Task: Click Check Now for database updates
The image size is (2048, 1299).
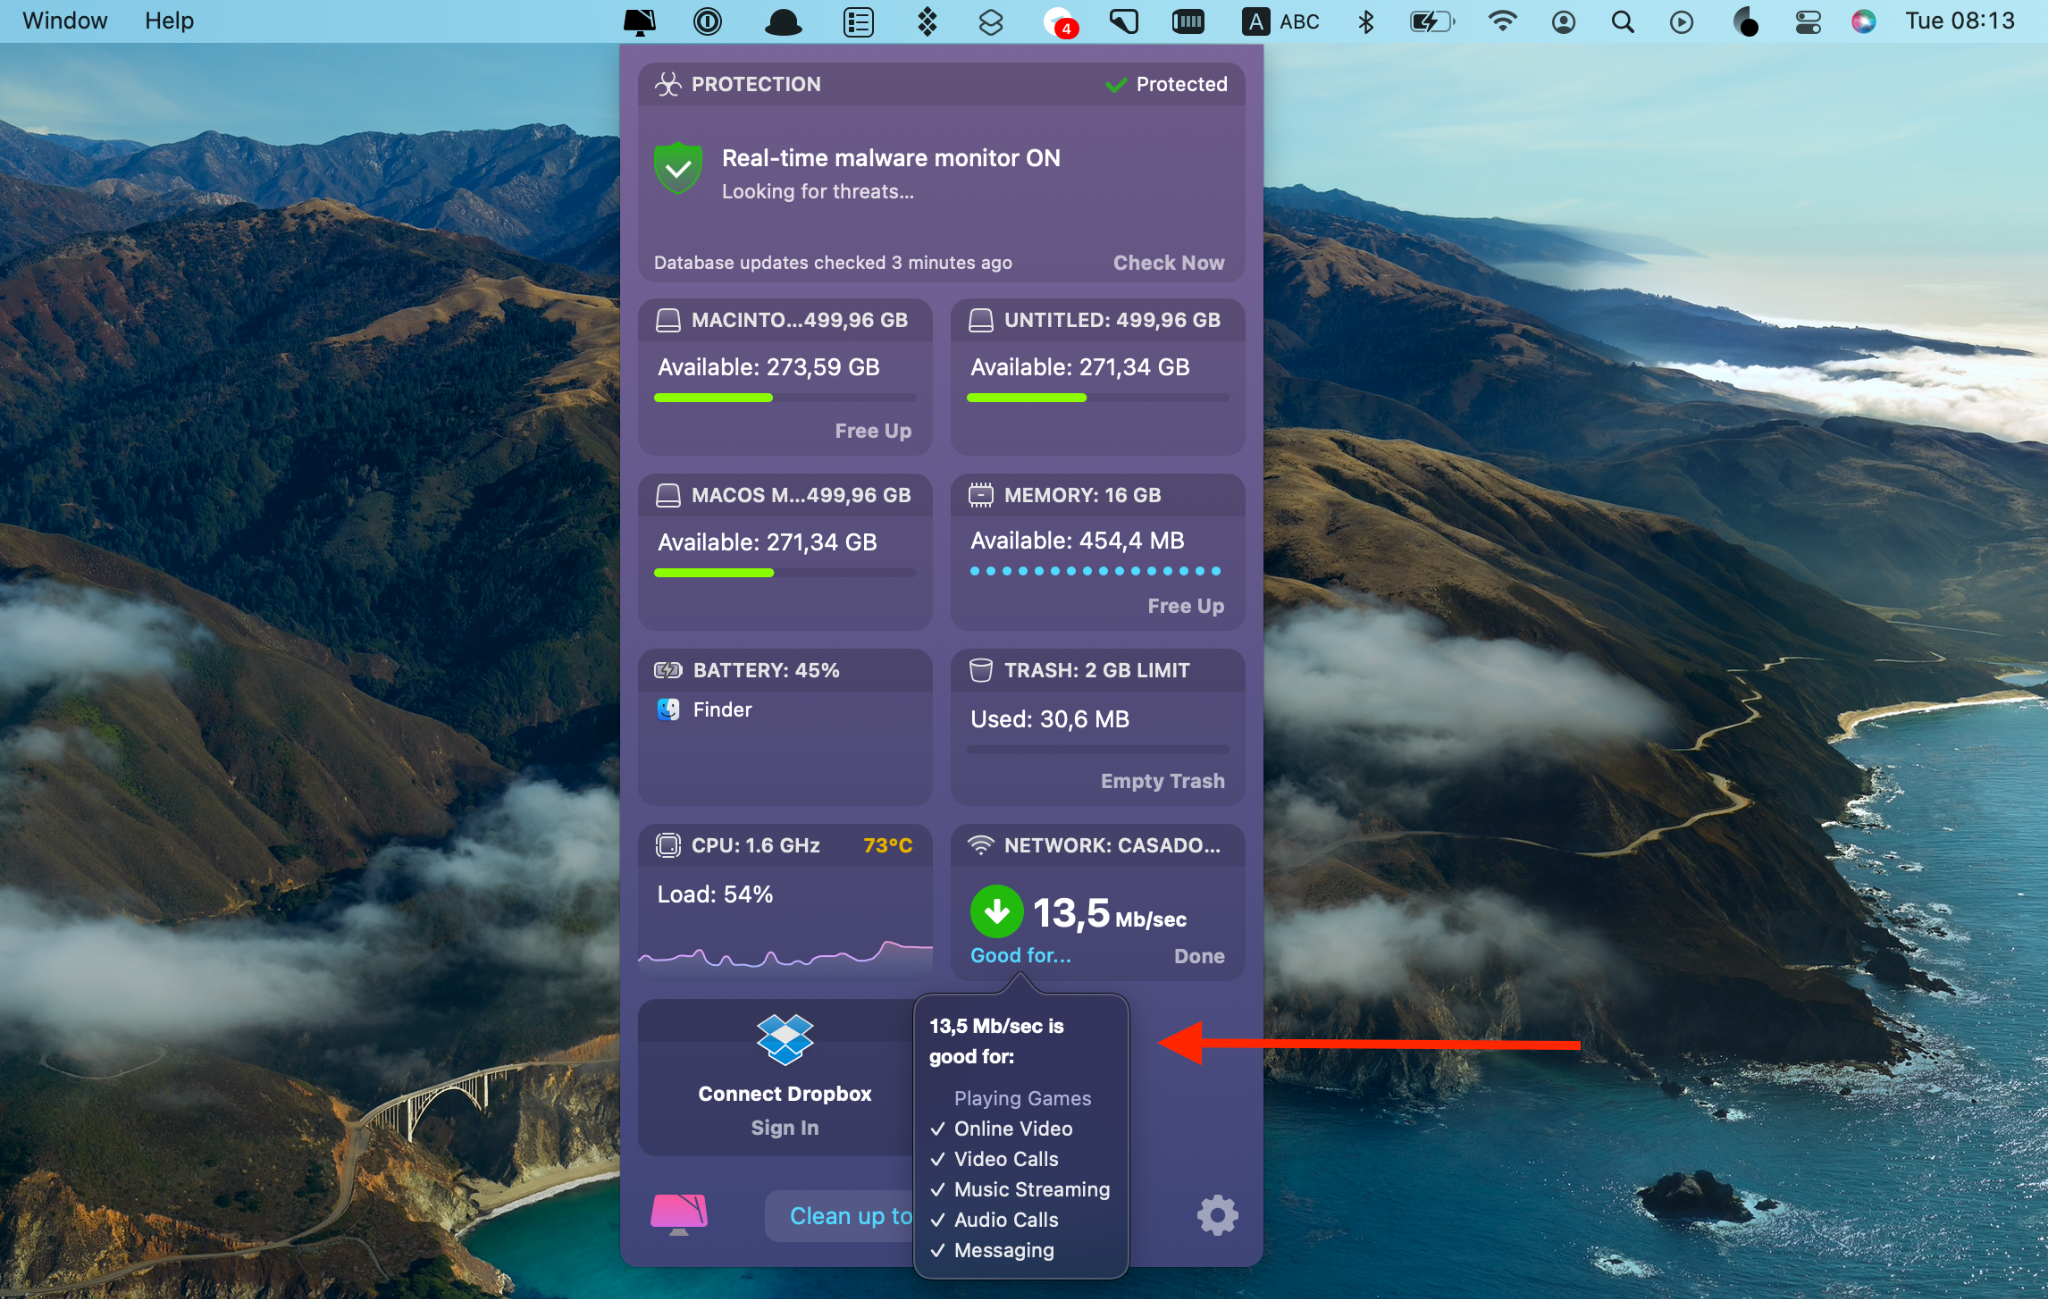Action: click(x=1168, y=262)
